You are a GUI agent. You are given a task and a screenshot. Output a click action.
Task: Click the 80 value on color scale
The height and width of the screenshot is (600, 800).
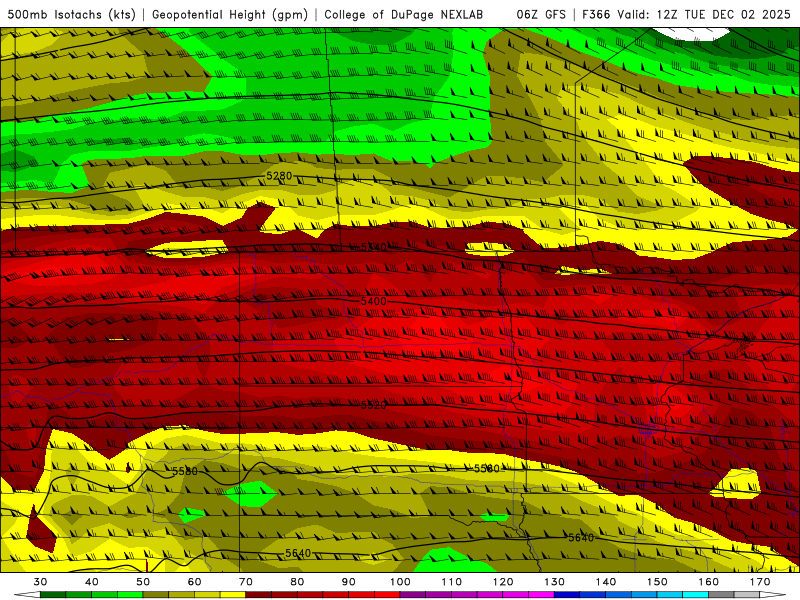297,582
